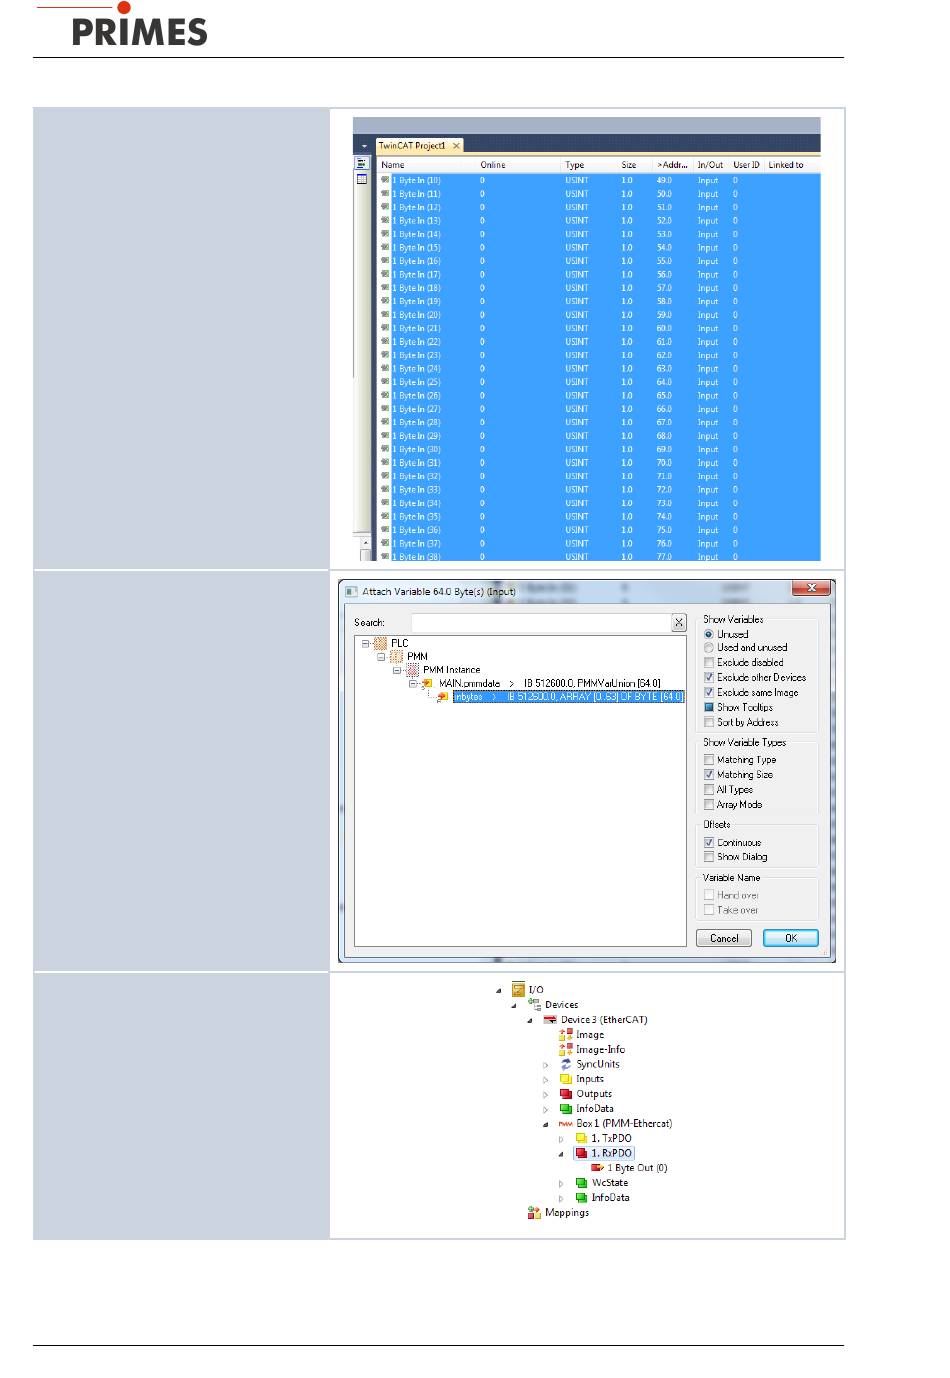Click the MAIN.pmmdata variable icon

427,683
